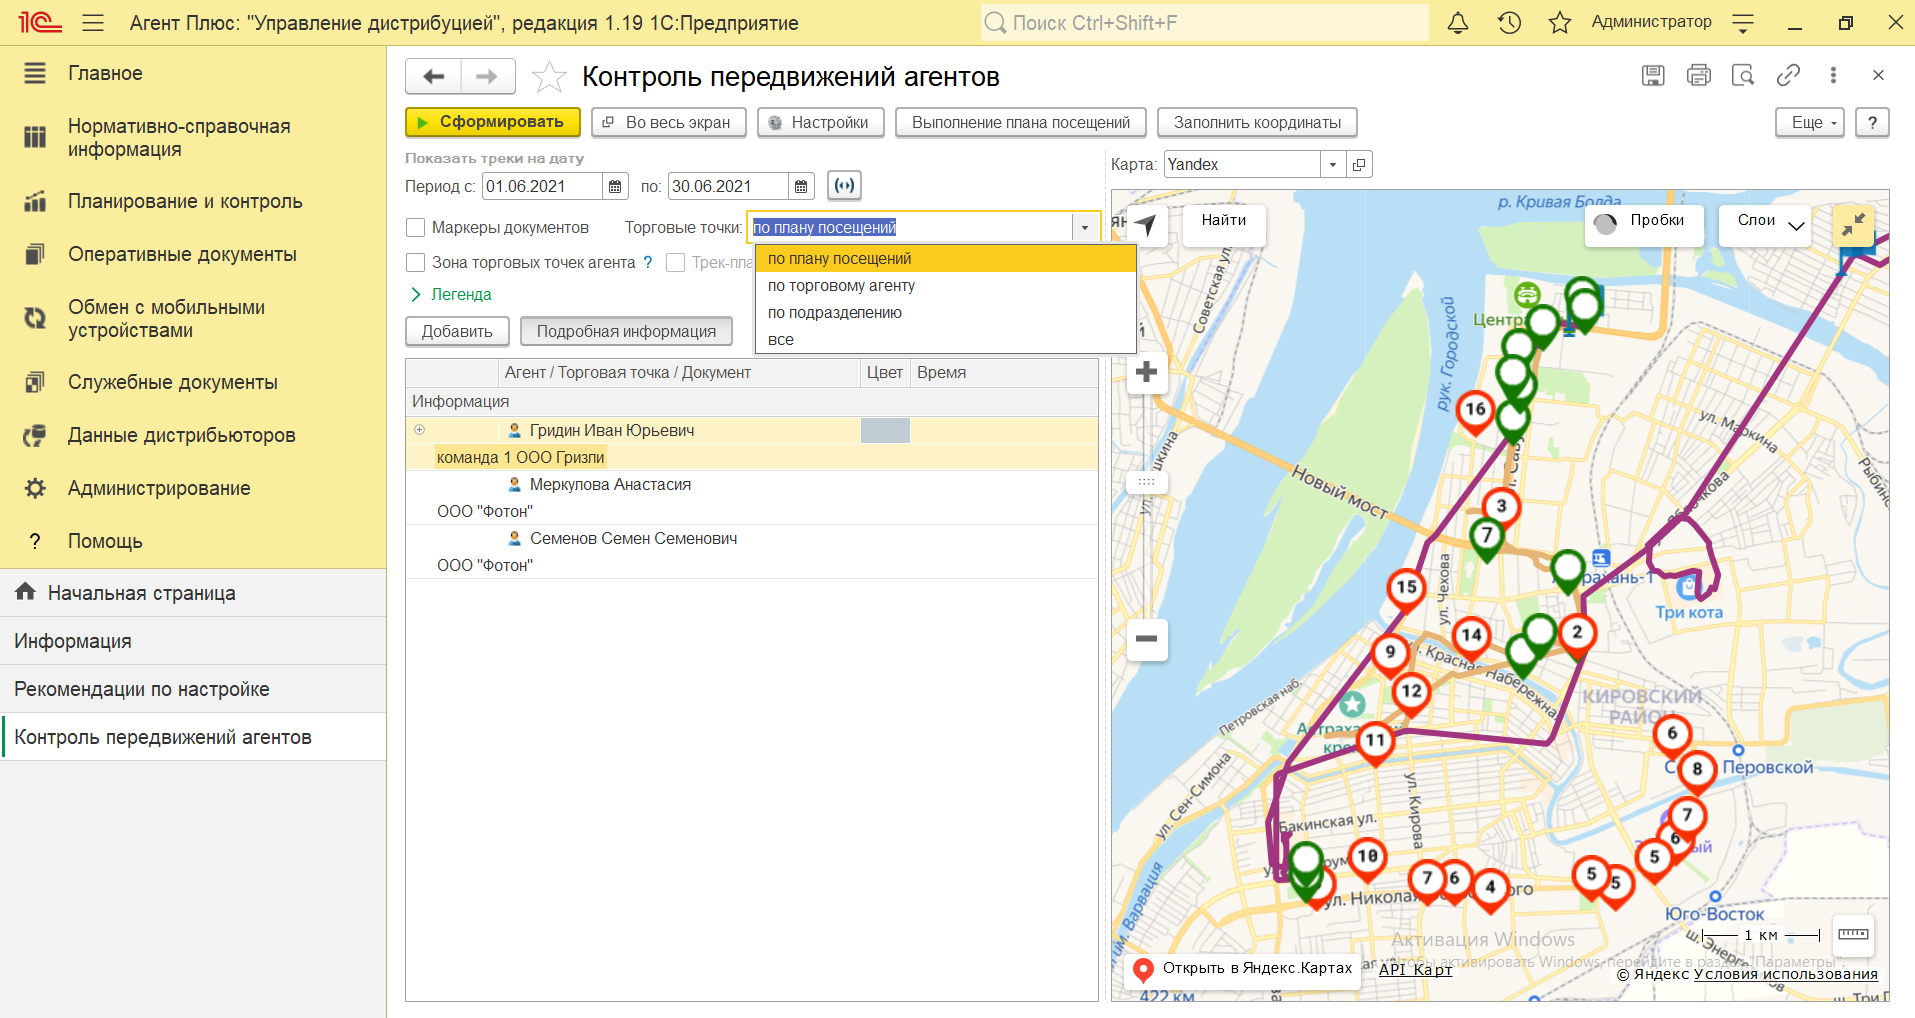This screenshot has height=1018, width=1915.
Task: Open the history clock icon
Action: click(1509, 22)
